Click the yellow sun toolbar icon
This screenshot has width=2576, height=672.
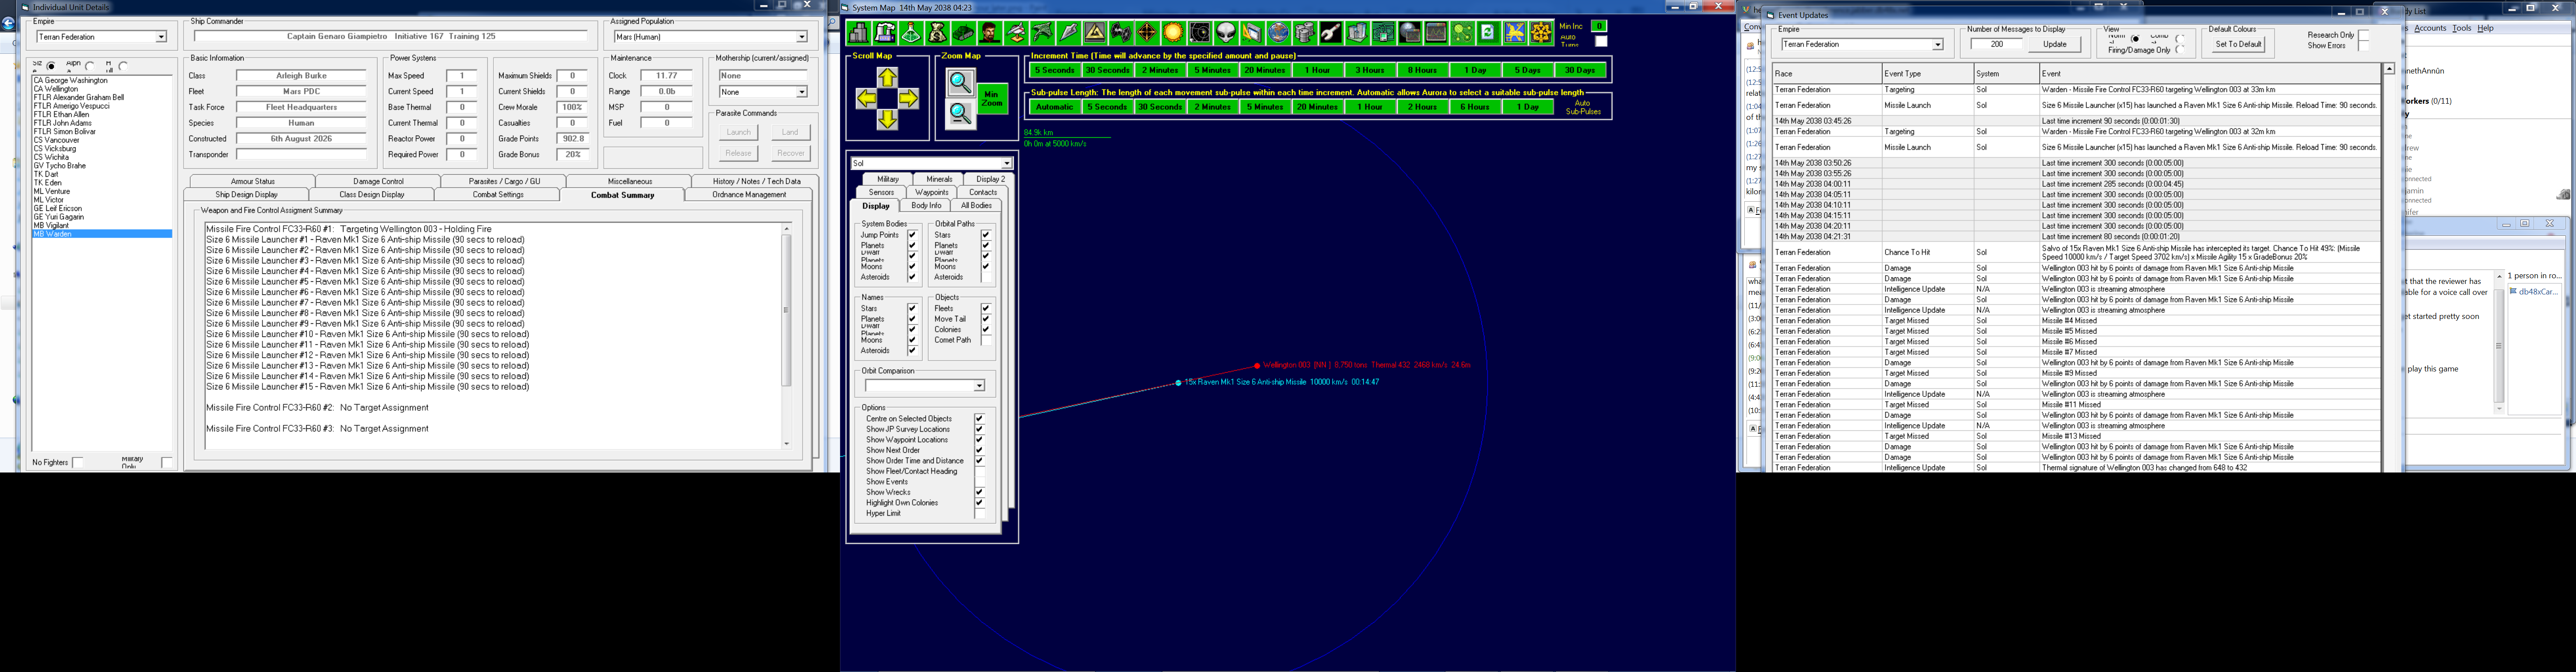[1173, 33]
